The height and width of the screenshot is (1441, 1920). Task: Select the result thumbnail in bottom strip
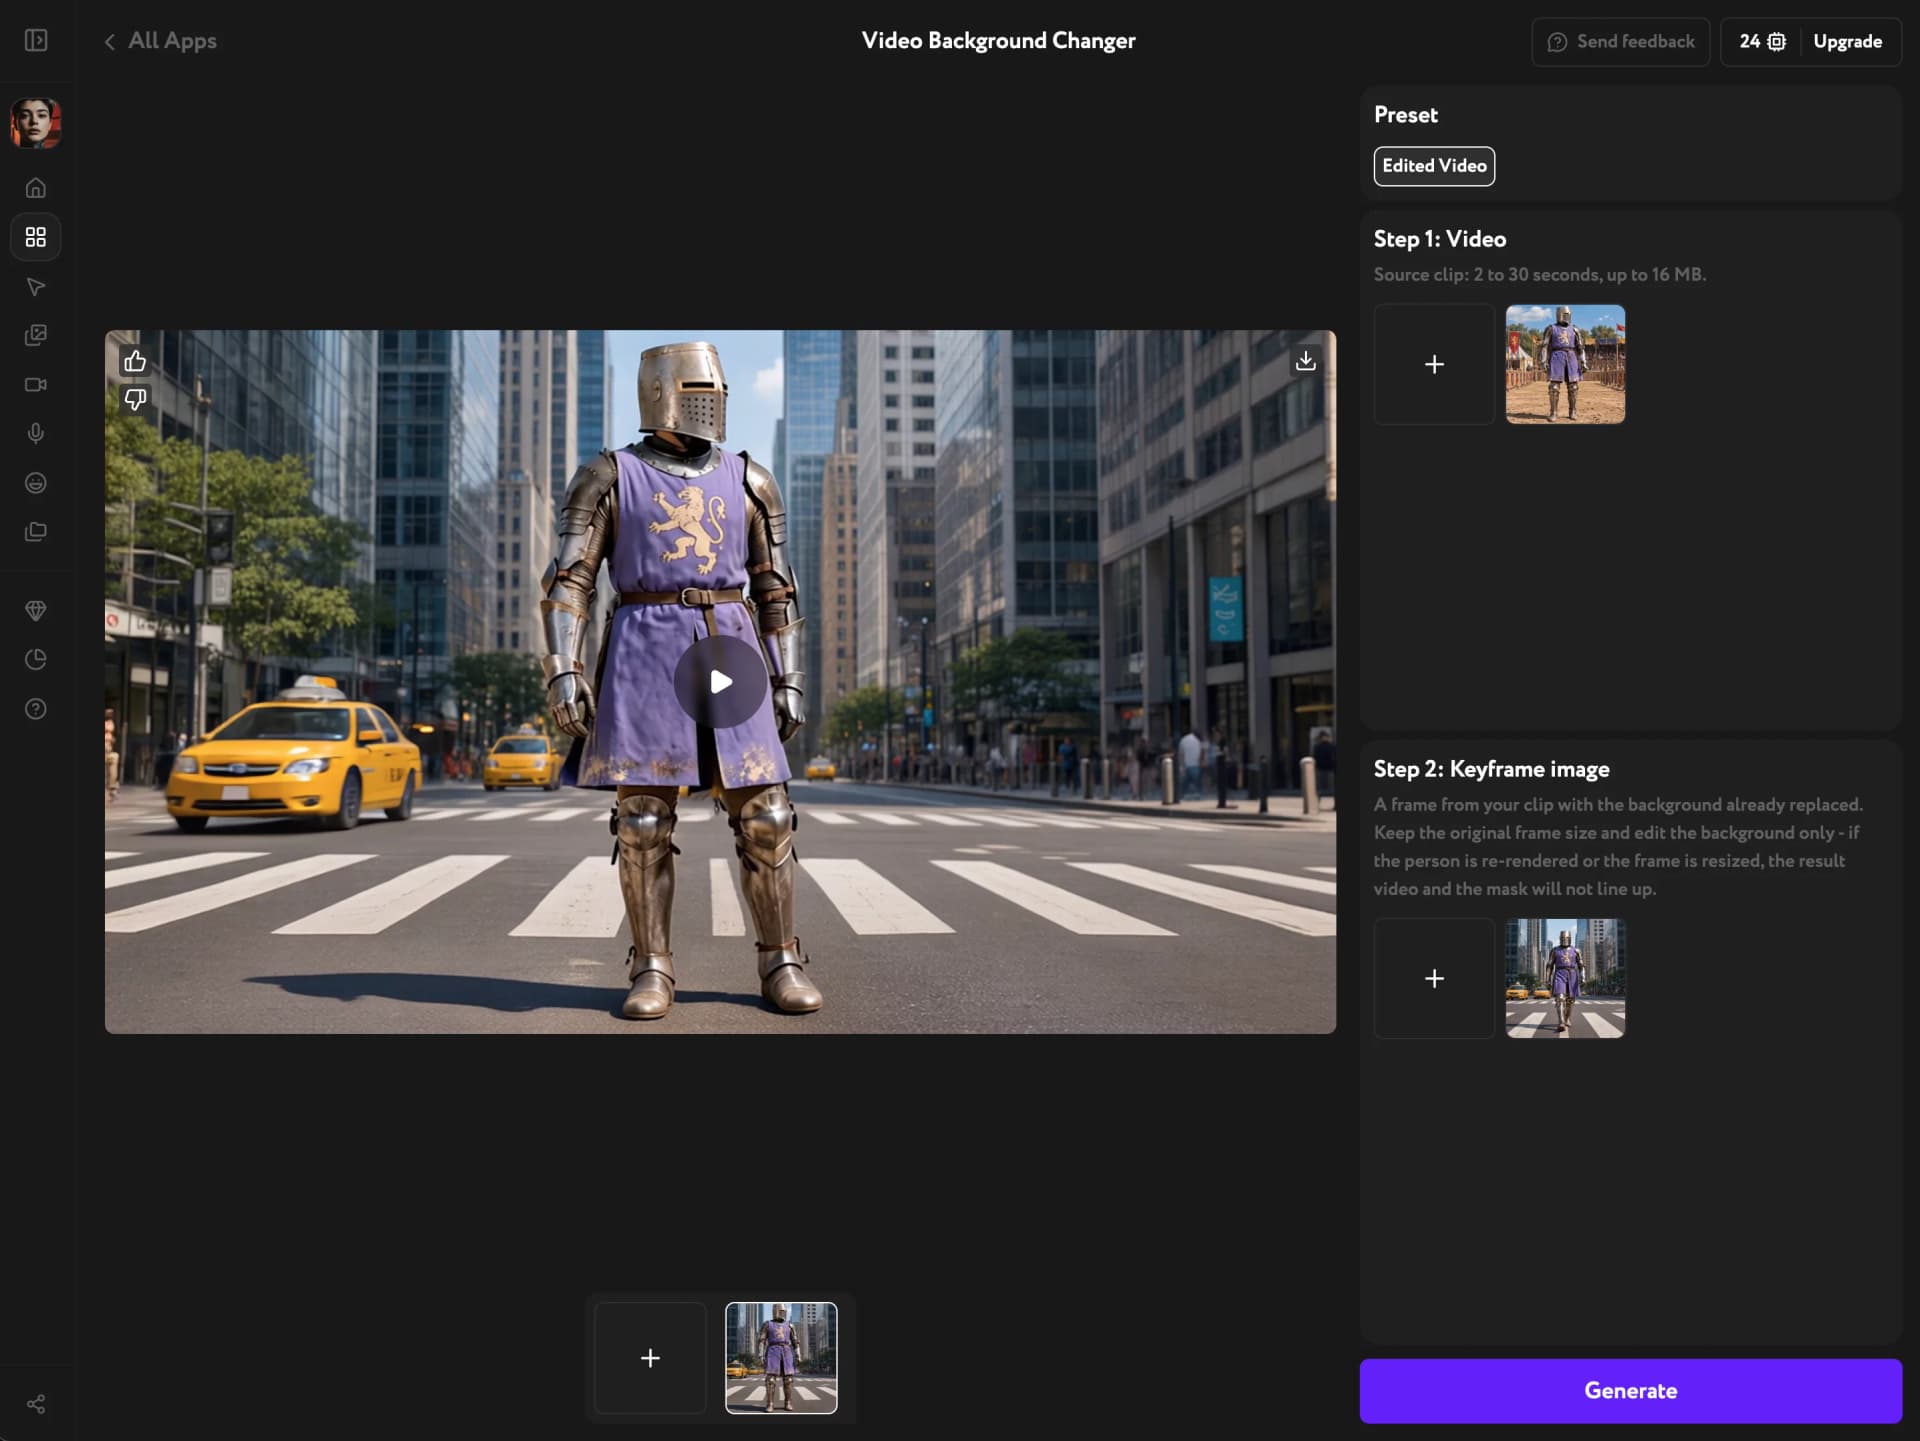pos(781,1358)
